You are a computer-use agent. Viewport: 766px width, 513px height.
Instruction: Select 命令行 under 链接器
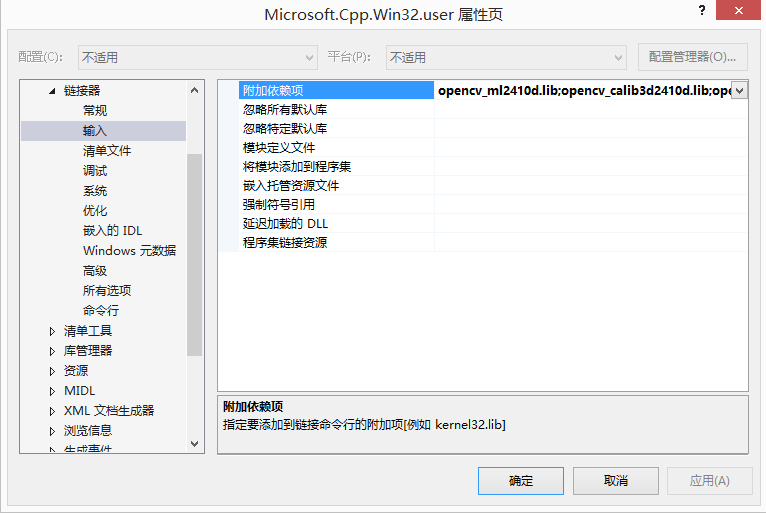click(x=101, y=311)
